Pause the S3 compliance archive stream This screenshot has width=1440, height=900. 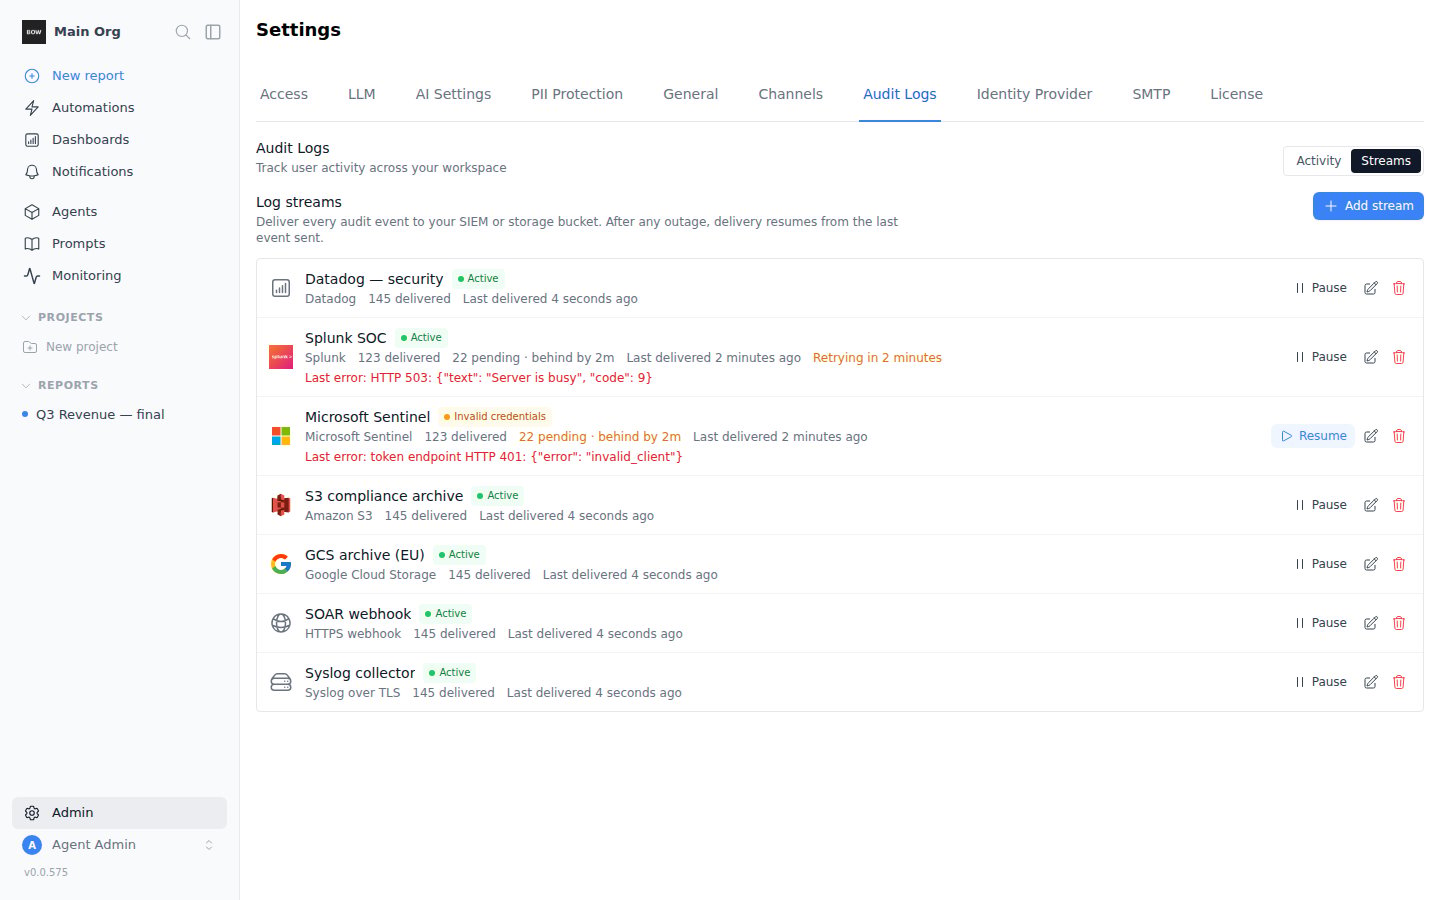[x=1321, y=505]
